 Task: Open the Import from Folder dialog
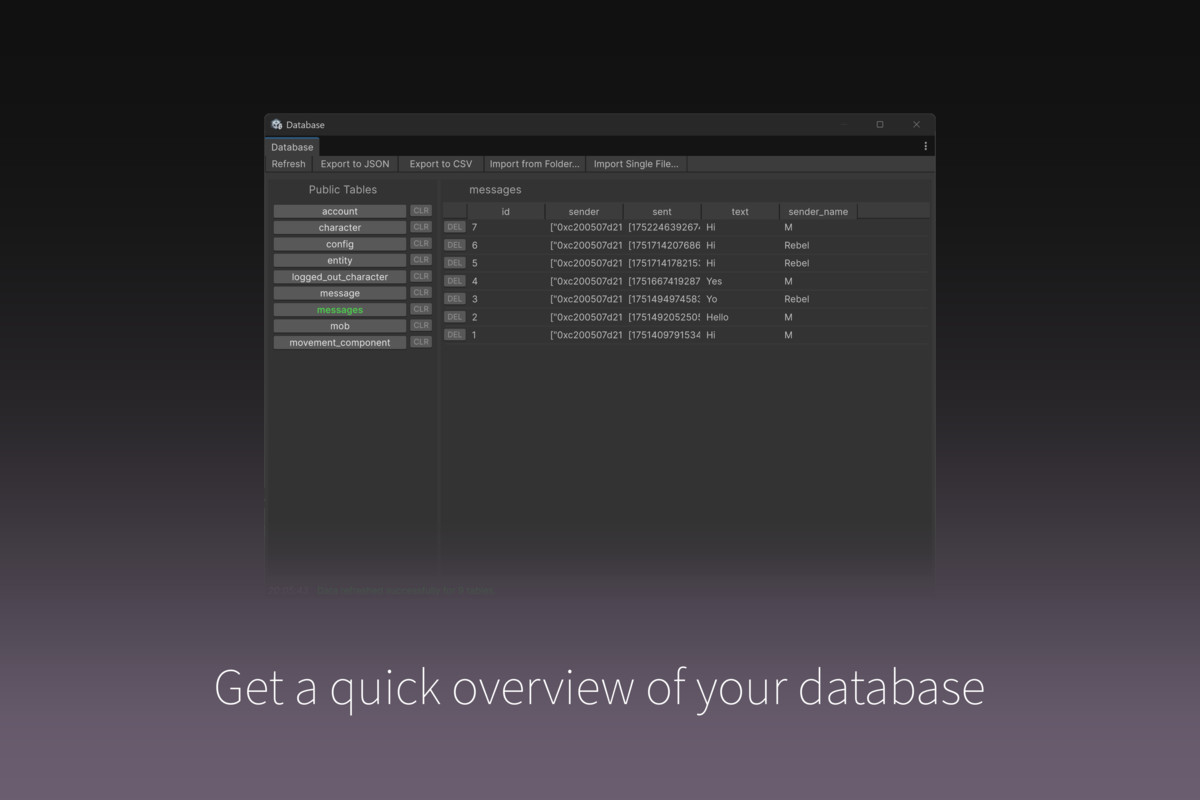pyautogui.click(x=534, y=163)
